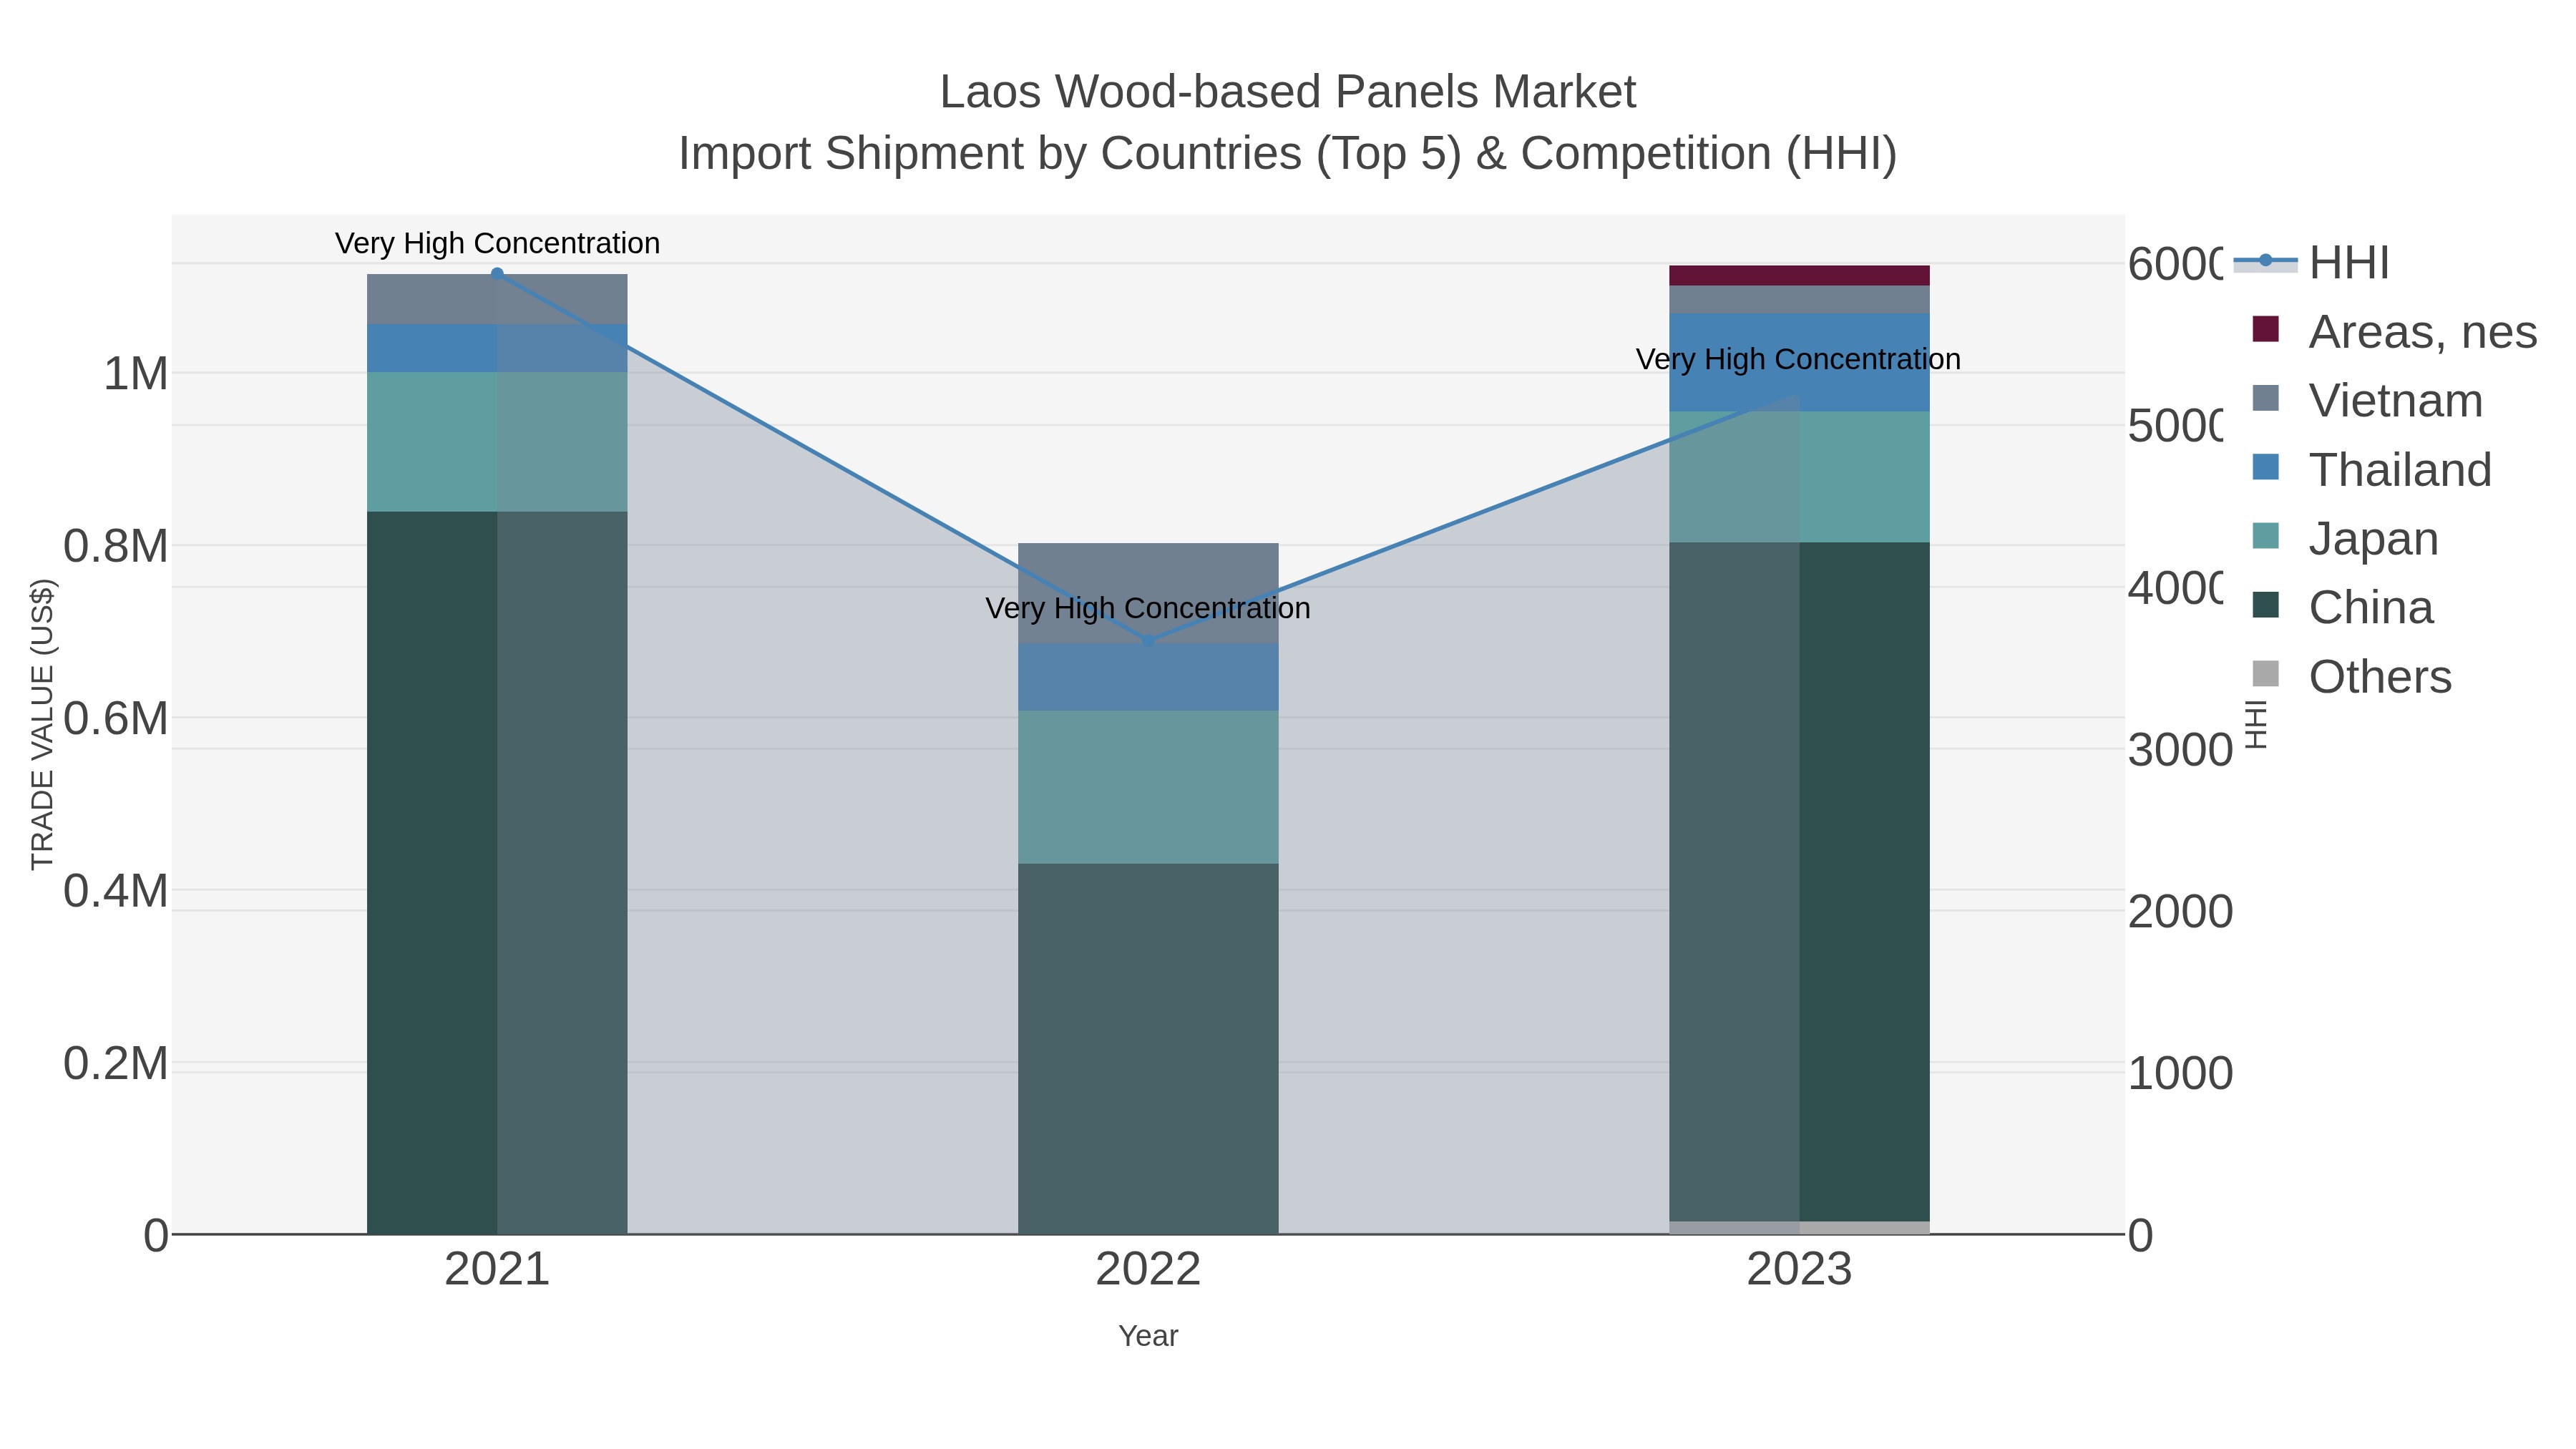The height and width of the screenshot is (1449, 2576).
Task: Click the Japan teal legend swatch
Action: click(2265, 536)
